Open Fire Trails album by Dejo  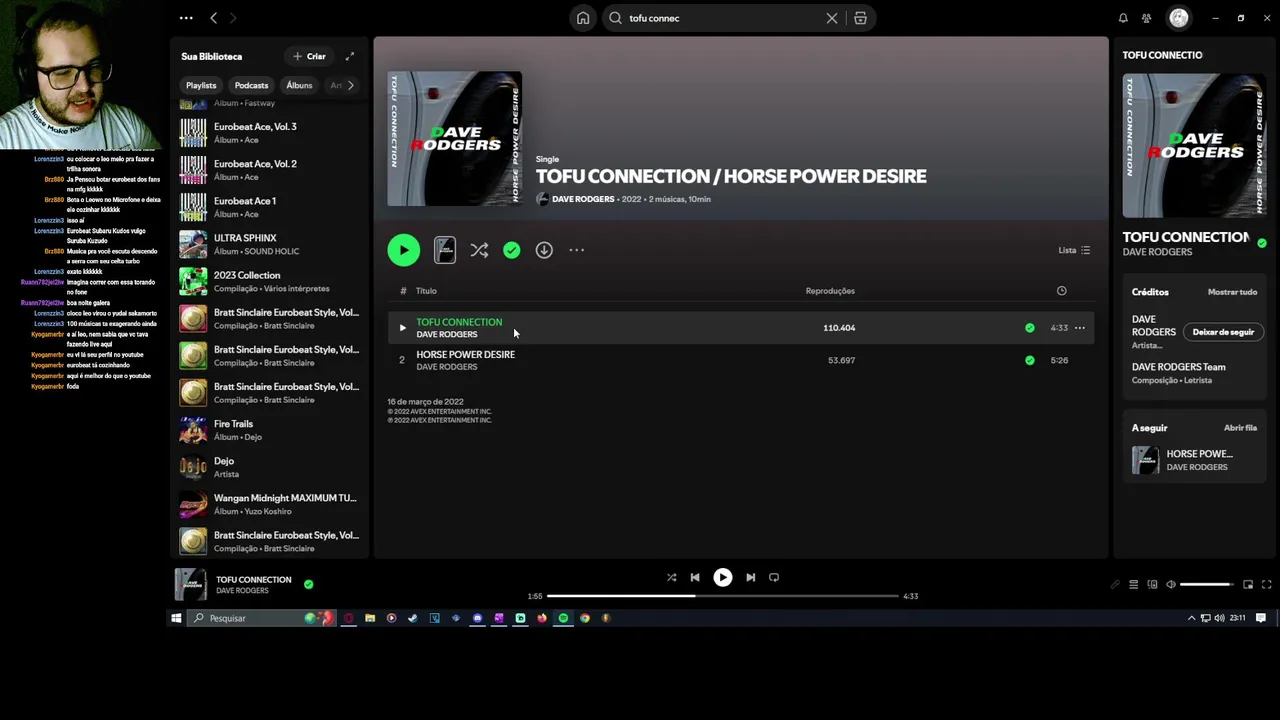coord(268,430)
